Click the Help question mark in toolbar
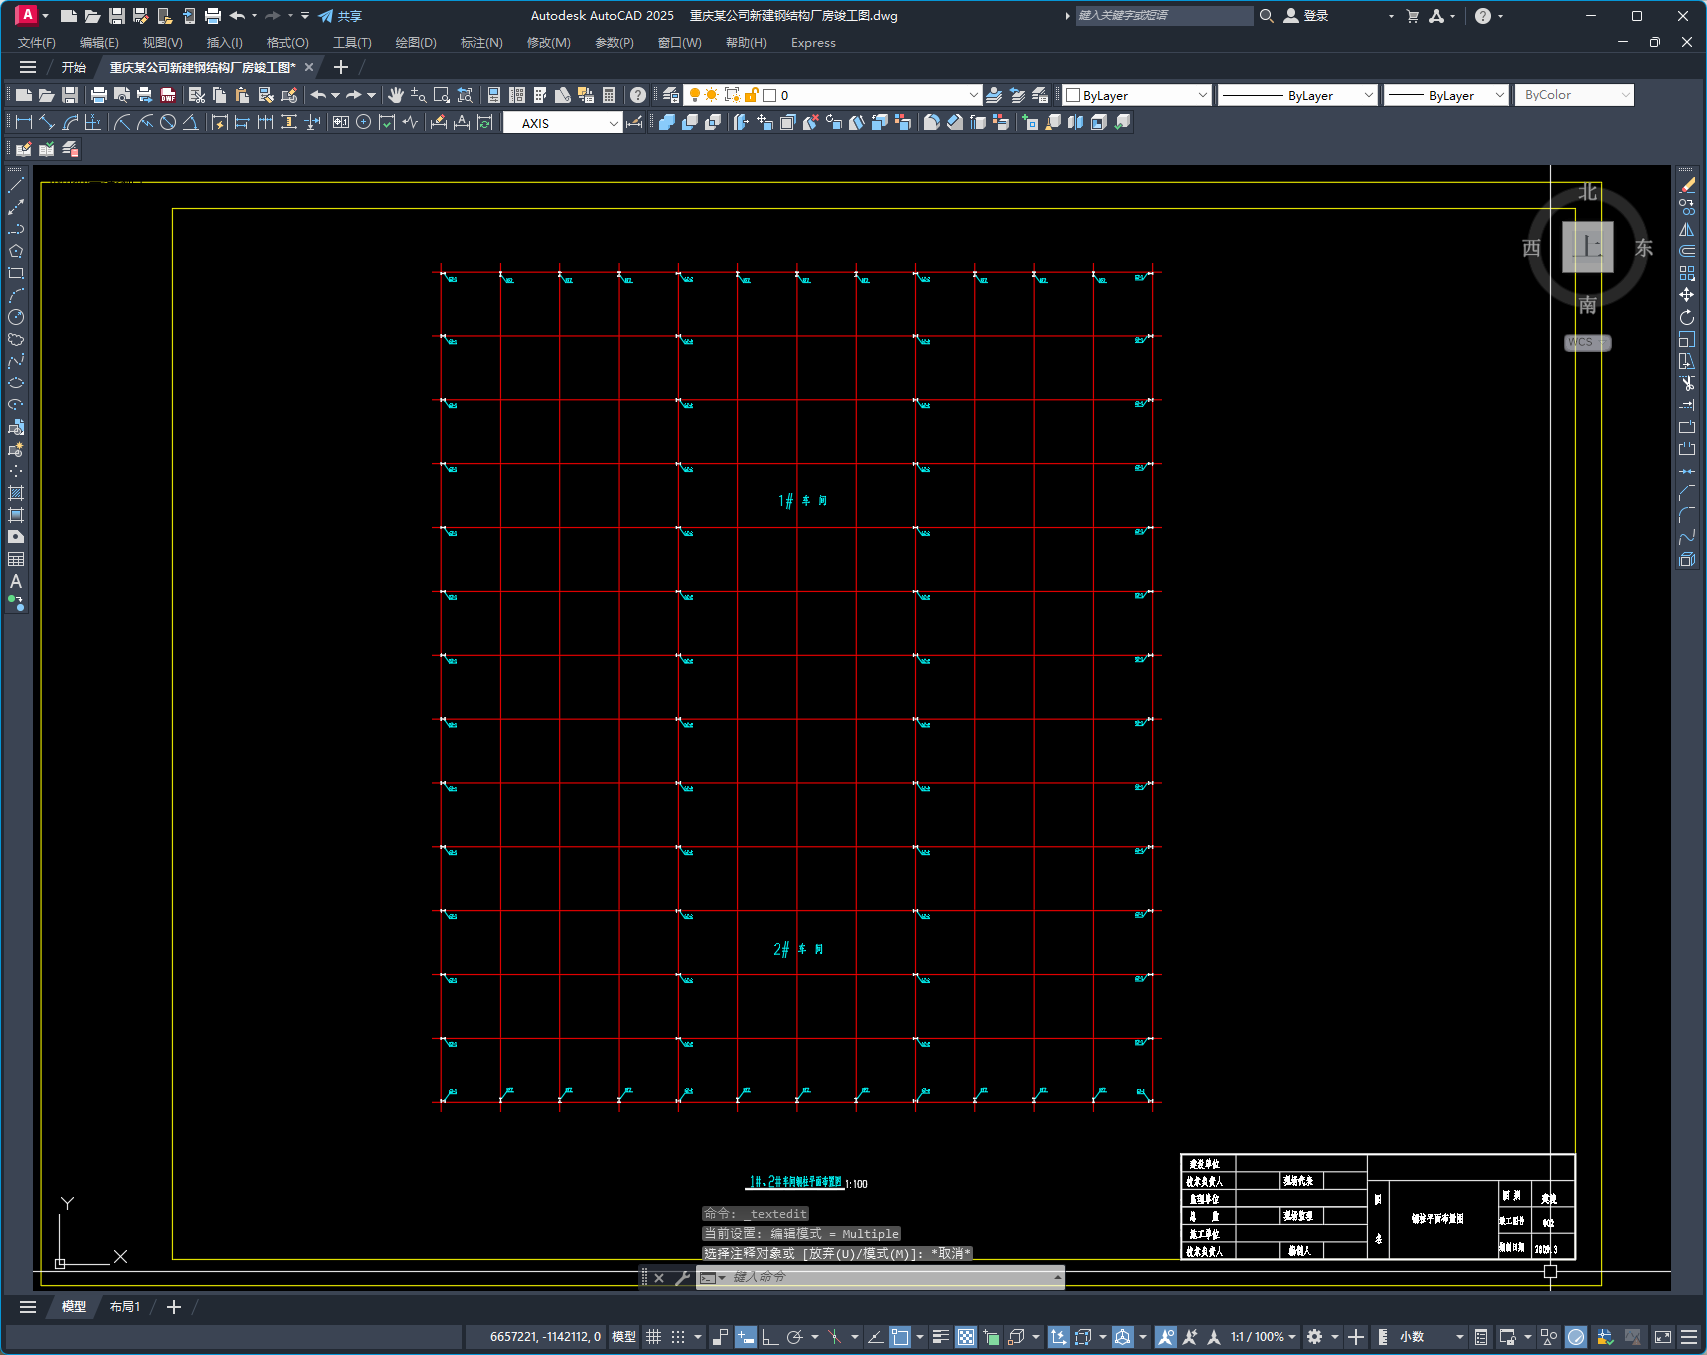The height and width of the screenshot is (1355, 1707). tap(638, 95)
